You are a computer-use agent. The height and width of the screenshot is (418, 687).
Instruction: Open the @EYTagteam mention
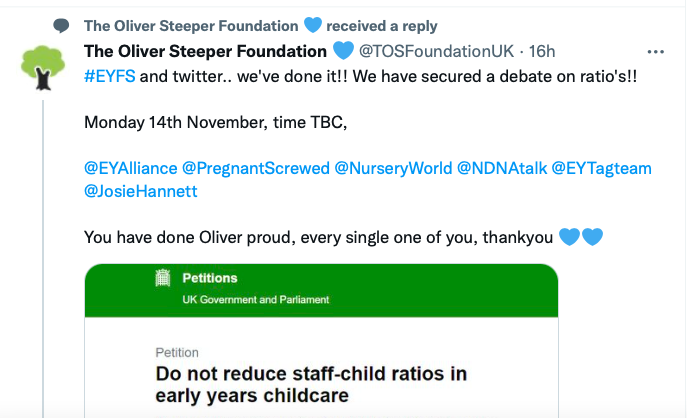click(602, 168)
